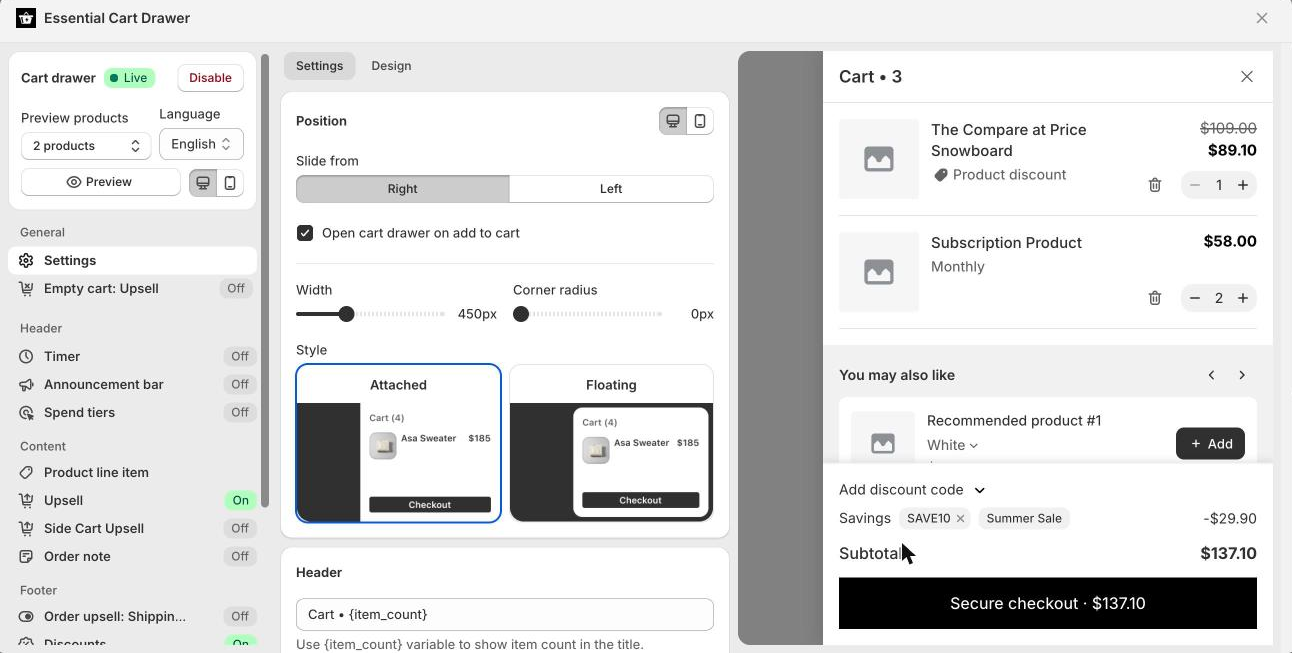Click the Preview button

(x=100, y=182)
